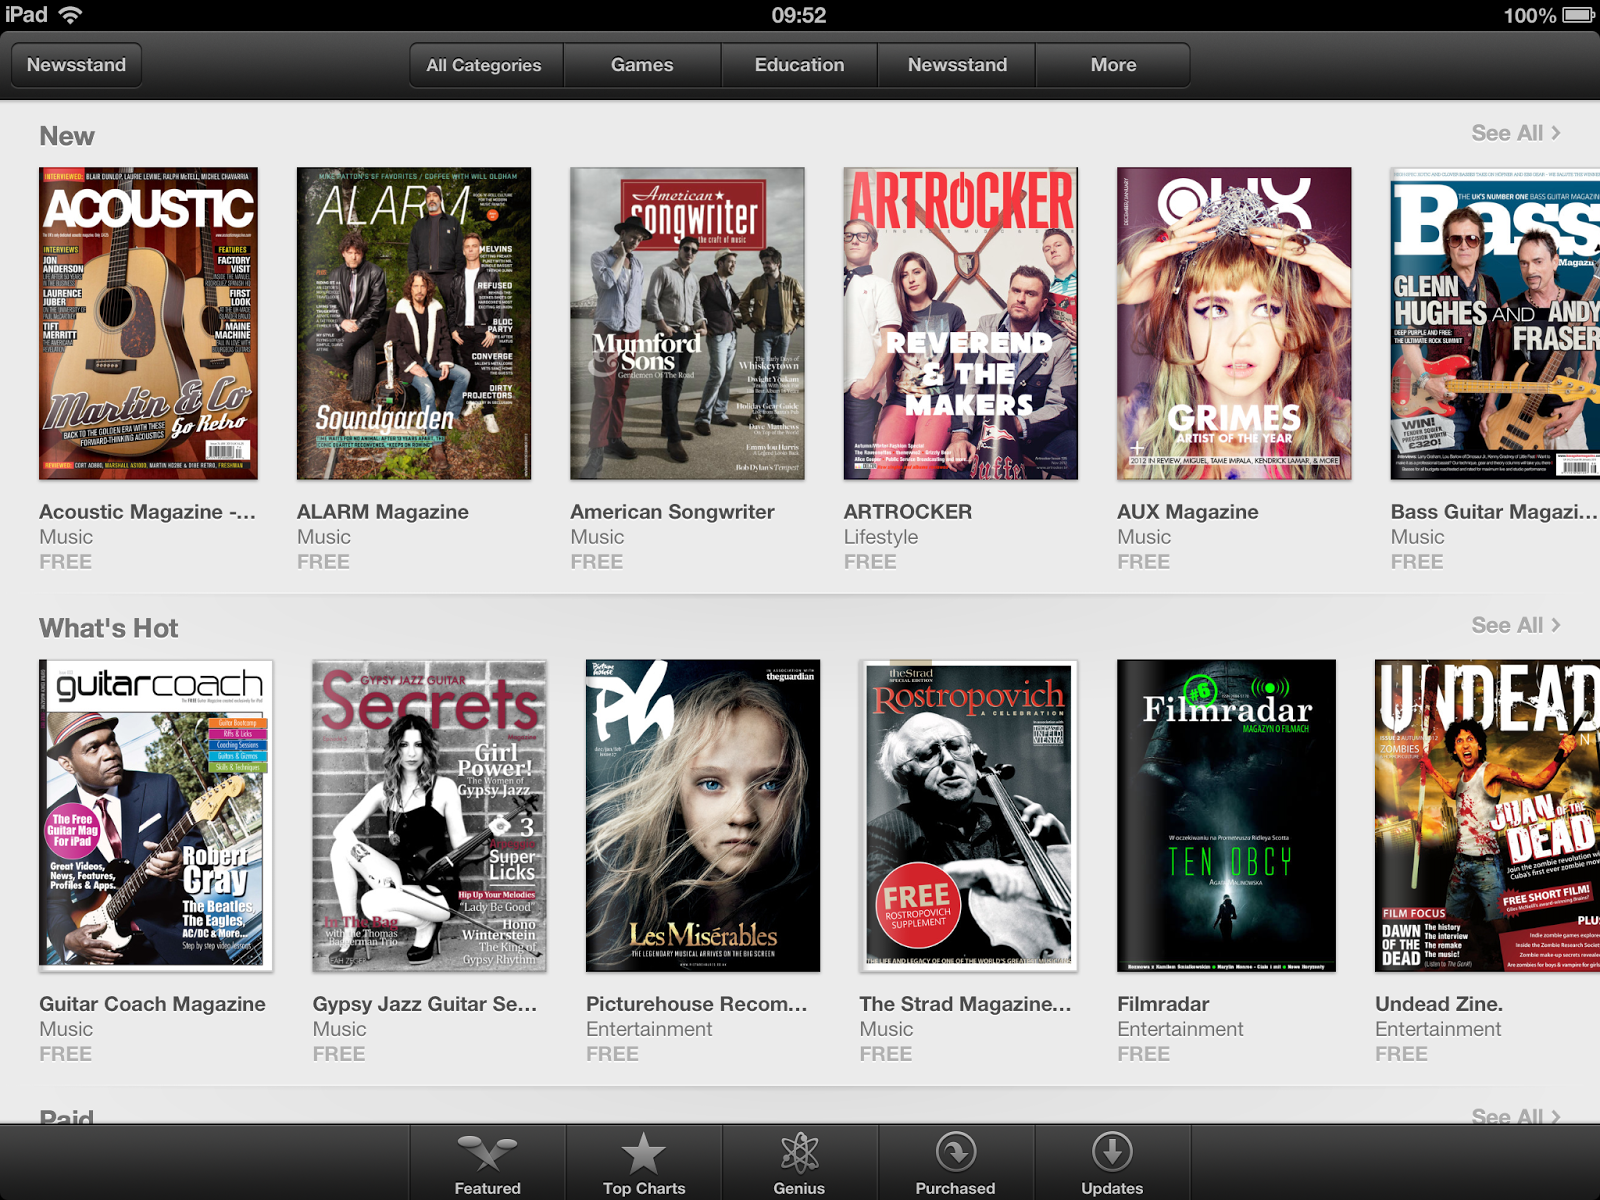1600x1200 pixels.
Task: Open the Top Charts star icon
Action: tap(644, 1153)
